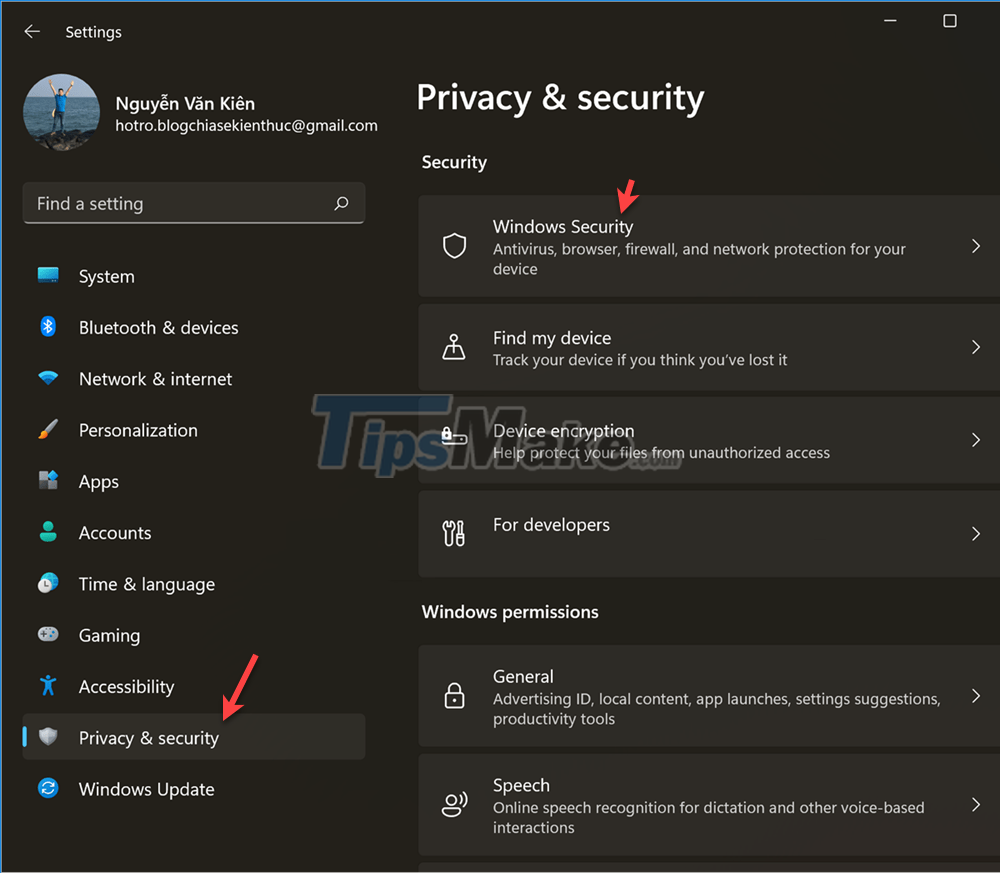Screen dimensions: 1000x873
Task: Click the Speech microphone icon
Action: 455,804
